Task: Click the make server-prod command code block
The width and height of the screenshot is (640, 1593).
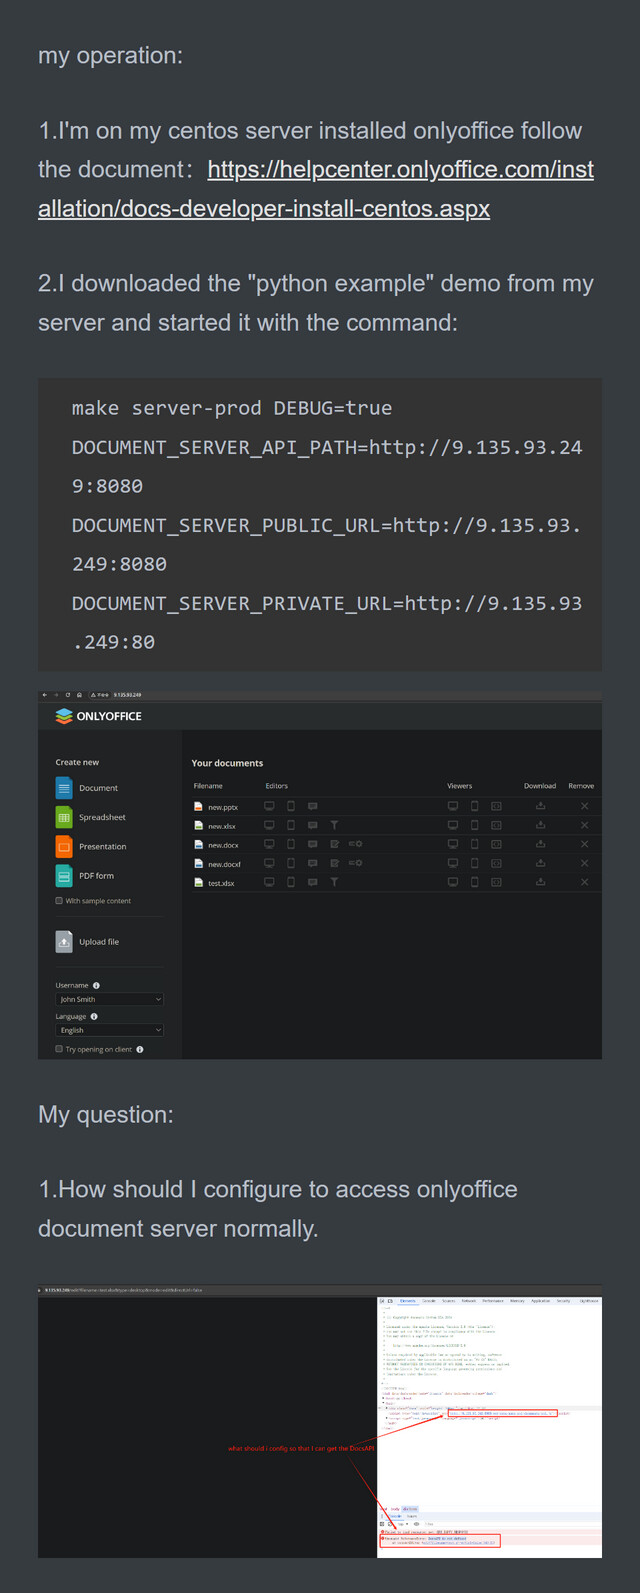Action: coord(320,525)
